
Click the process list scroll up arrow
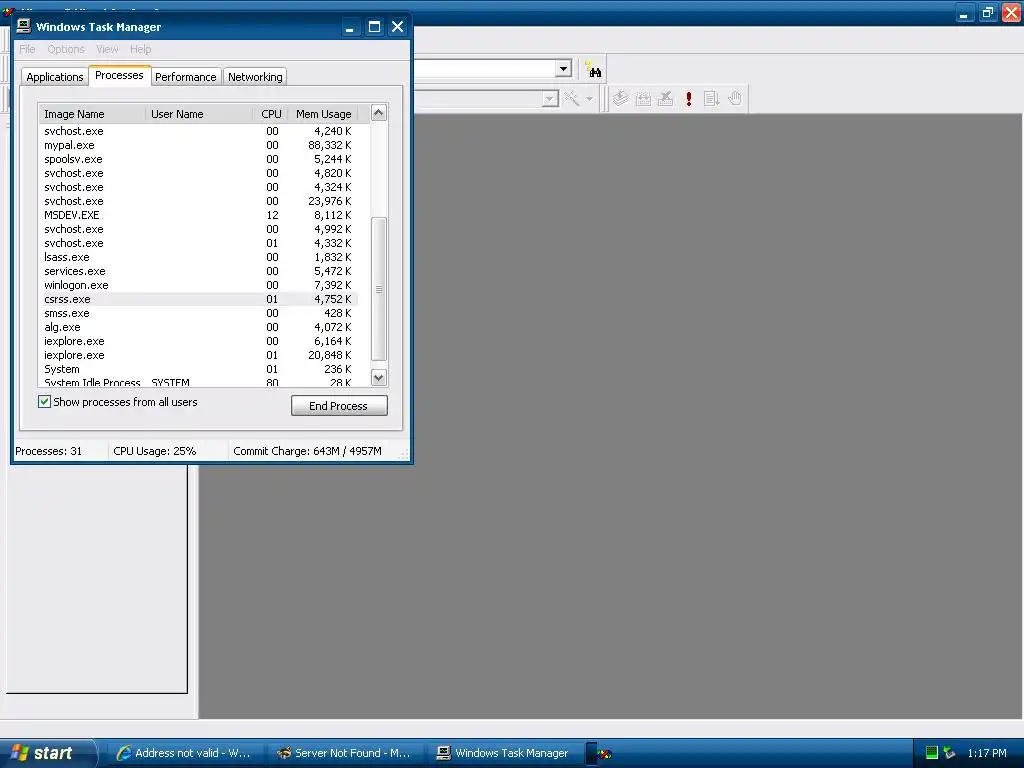[379, 113]
